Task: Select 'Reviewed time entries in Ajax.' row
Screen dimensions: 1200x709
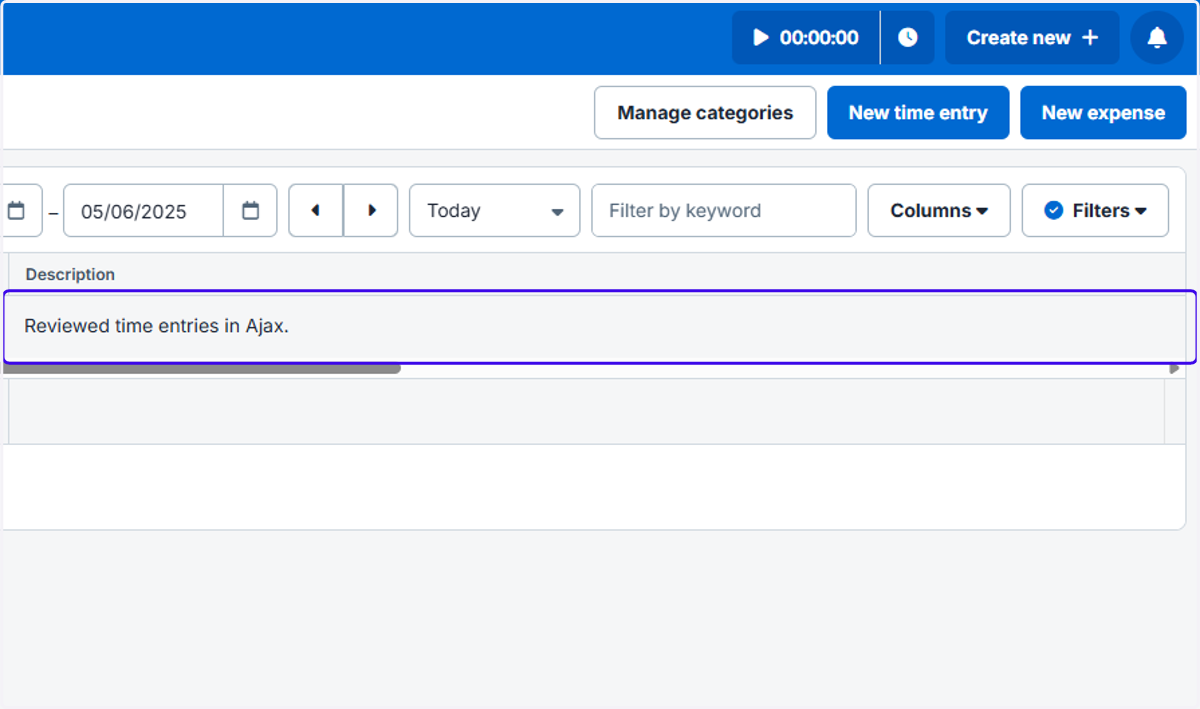Action: tap(600, 326)
